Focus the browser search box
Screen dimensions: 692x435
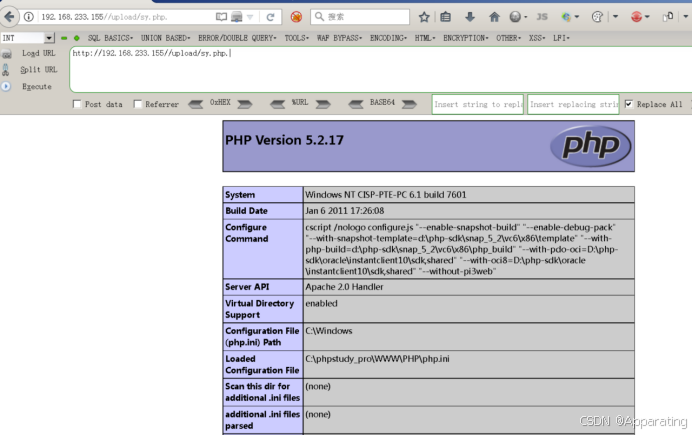360,17
